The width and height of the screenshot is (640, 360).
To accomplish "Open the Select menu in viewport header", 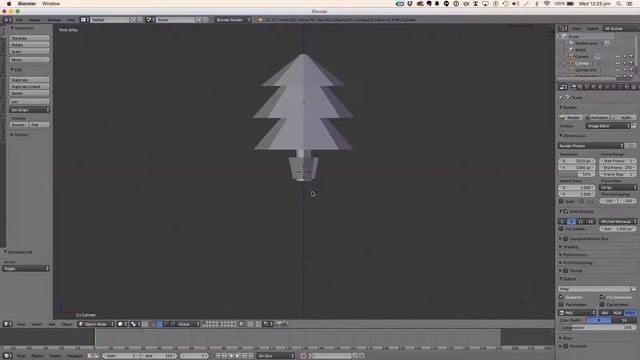I will pyautogui.click(x=37, y=324).
